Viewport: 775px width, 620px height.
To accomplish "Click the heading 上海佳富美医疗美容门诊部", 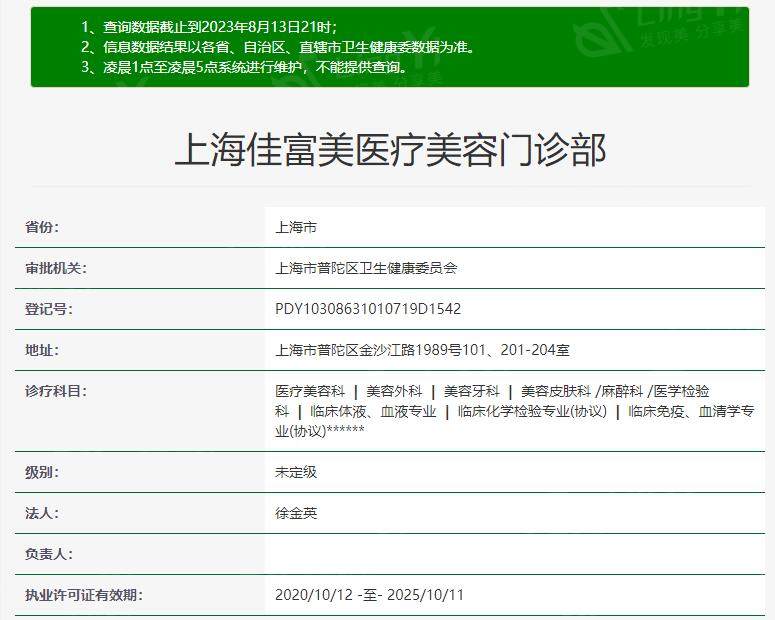I will [390, 149].
